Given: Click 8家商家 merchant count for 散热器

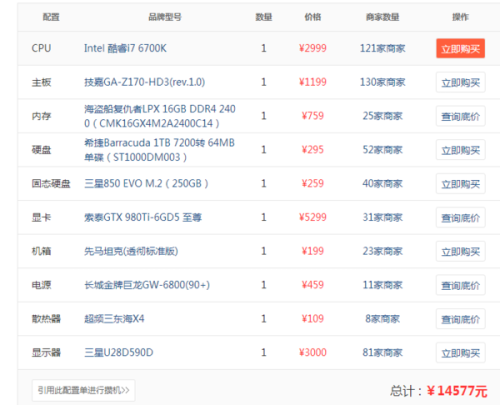Looking at the screenshot, I should pyautogui.click(x=383, y=319).
